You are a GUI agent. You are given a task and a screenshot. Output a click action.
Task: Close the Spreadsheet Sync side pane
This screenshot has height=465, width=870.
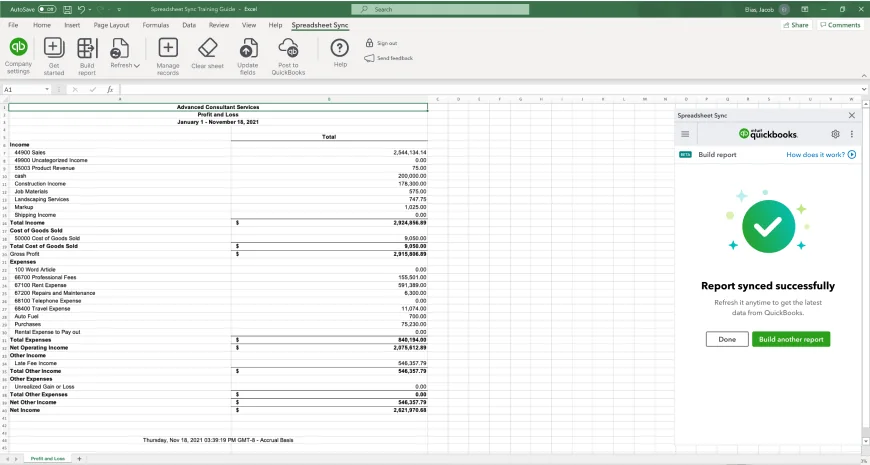click(x=852, y=115)
